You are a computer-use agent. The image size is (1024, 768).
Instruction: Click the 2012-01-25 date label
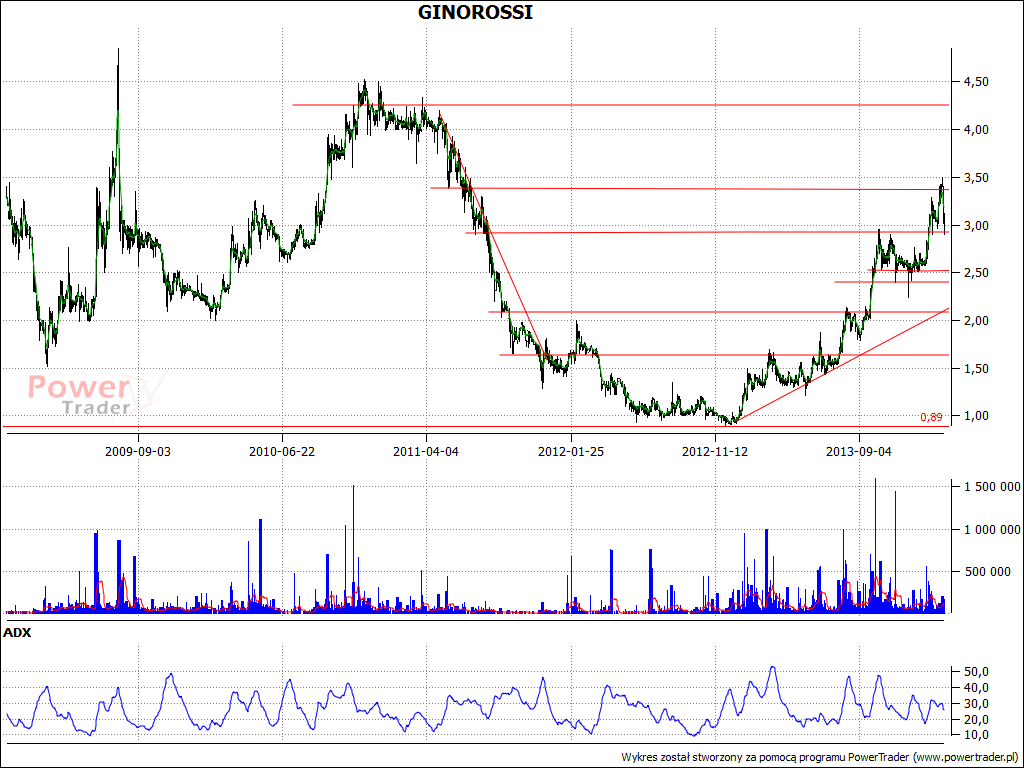pos(571,451)
